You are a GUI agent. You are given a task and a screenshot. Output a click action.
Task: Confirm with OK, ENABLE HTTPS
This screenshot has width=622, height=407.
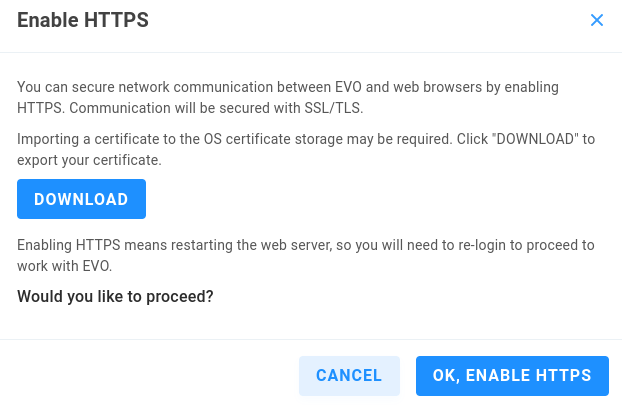pos(512,376)
